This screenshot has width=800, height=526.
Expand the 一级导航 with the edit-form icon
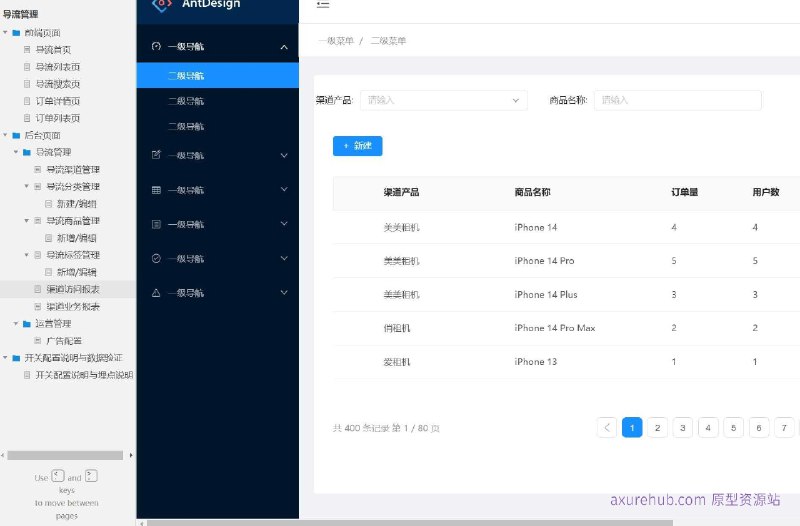[x=284, y=155]
